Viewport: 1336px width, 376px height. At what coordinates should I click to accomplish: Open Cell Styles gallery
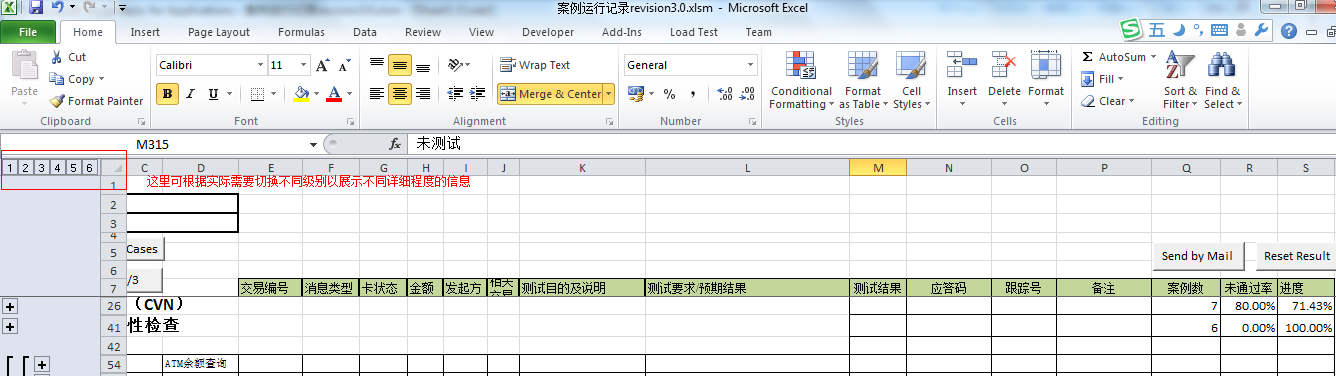(911, 80)
